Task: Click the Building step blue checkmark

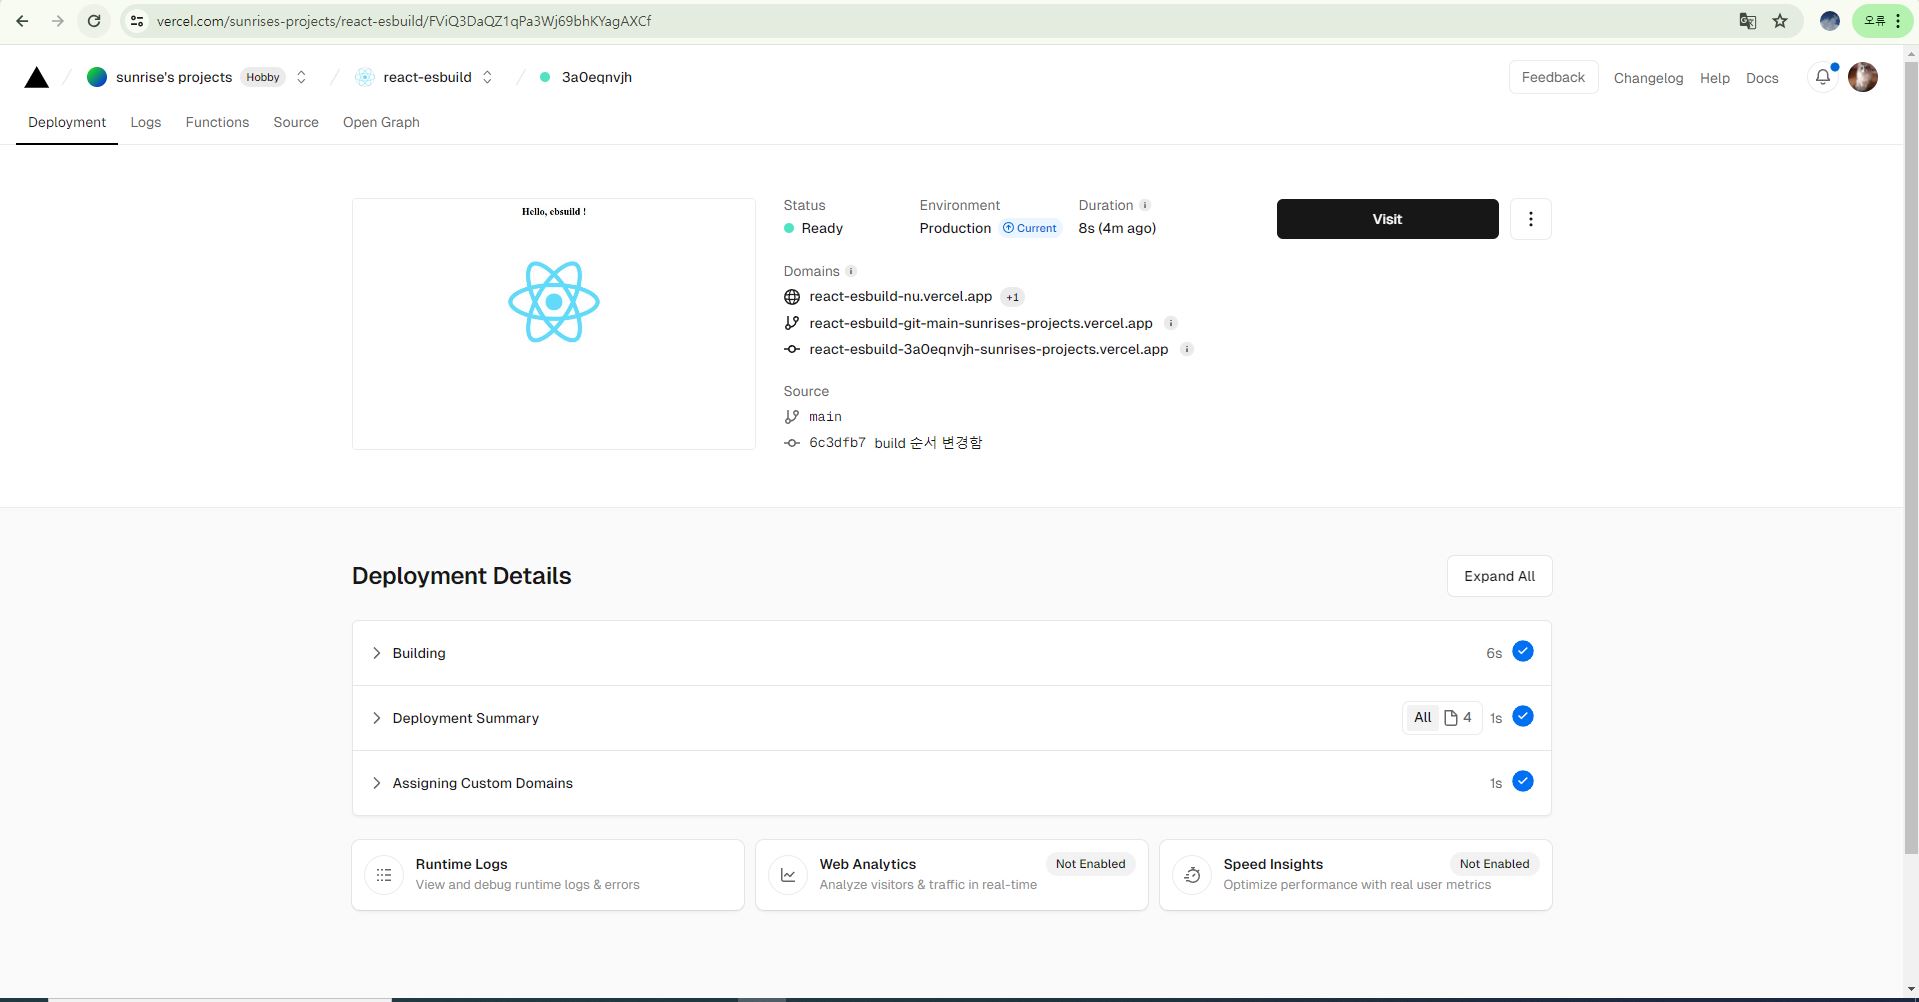Action: point(1523,652)
